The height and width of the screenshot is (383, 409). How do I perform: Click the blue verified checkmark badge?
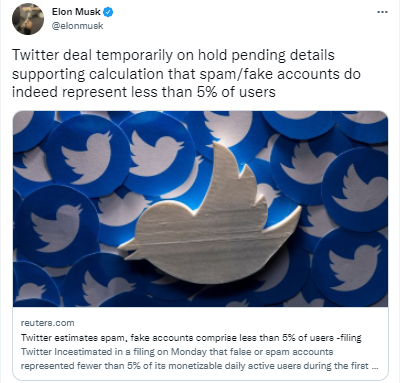click(108, 12)
